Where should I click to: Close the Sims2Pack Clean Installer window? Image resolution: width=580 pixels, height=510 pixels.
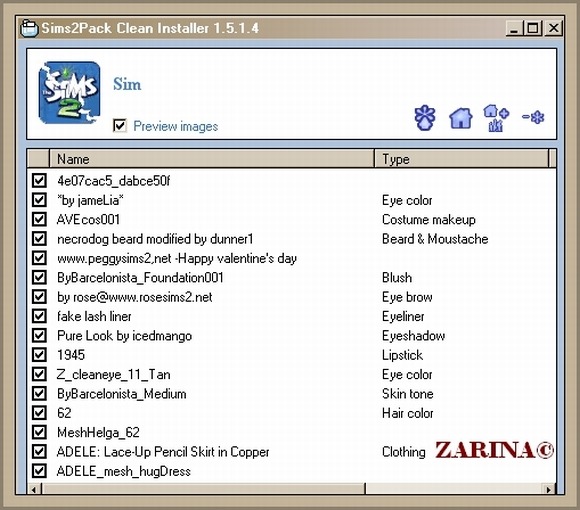coord(553,28)
